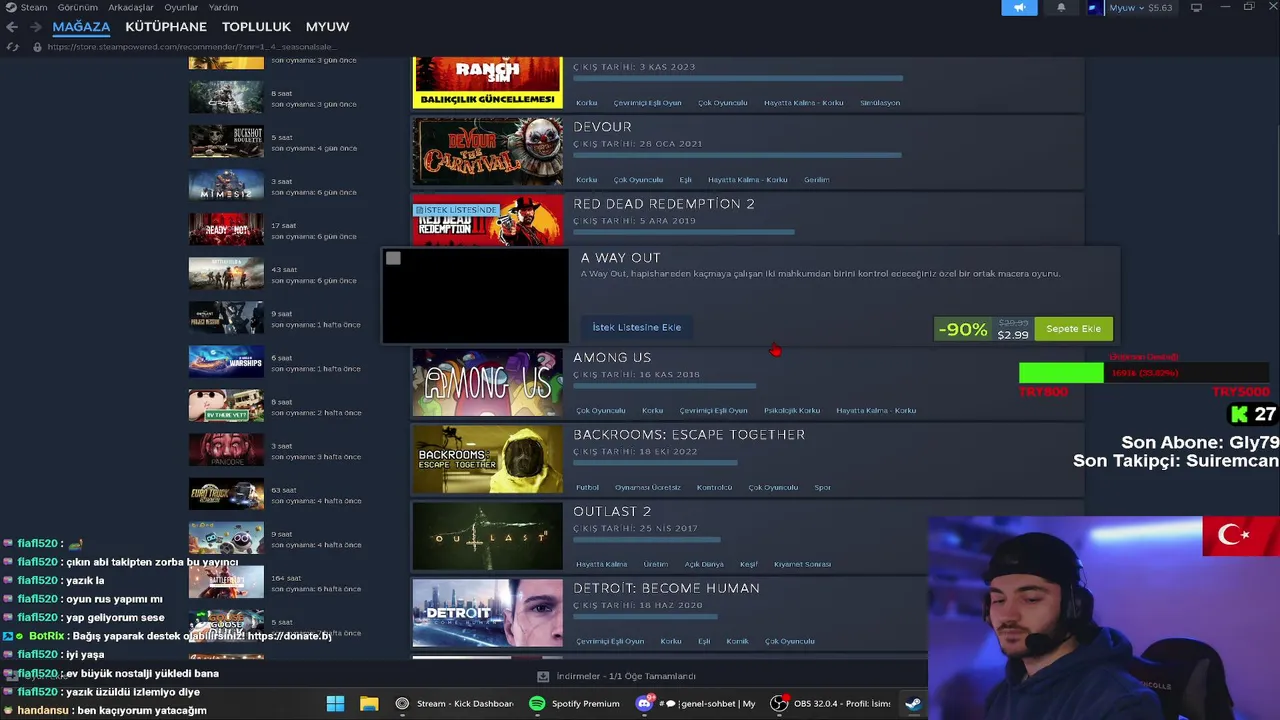Click the OUTLAST 2 game title
This screenshot has width=1280, height=720.
tap(612, 511)
